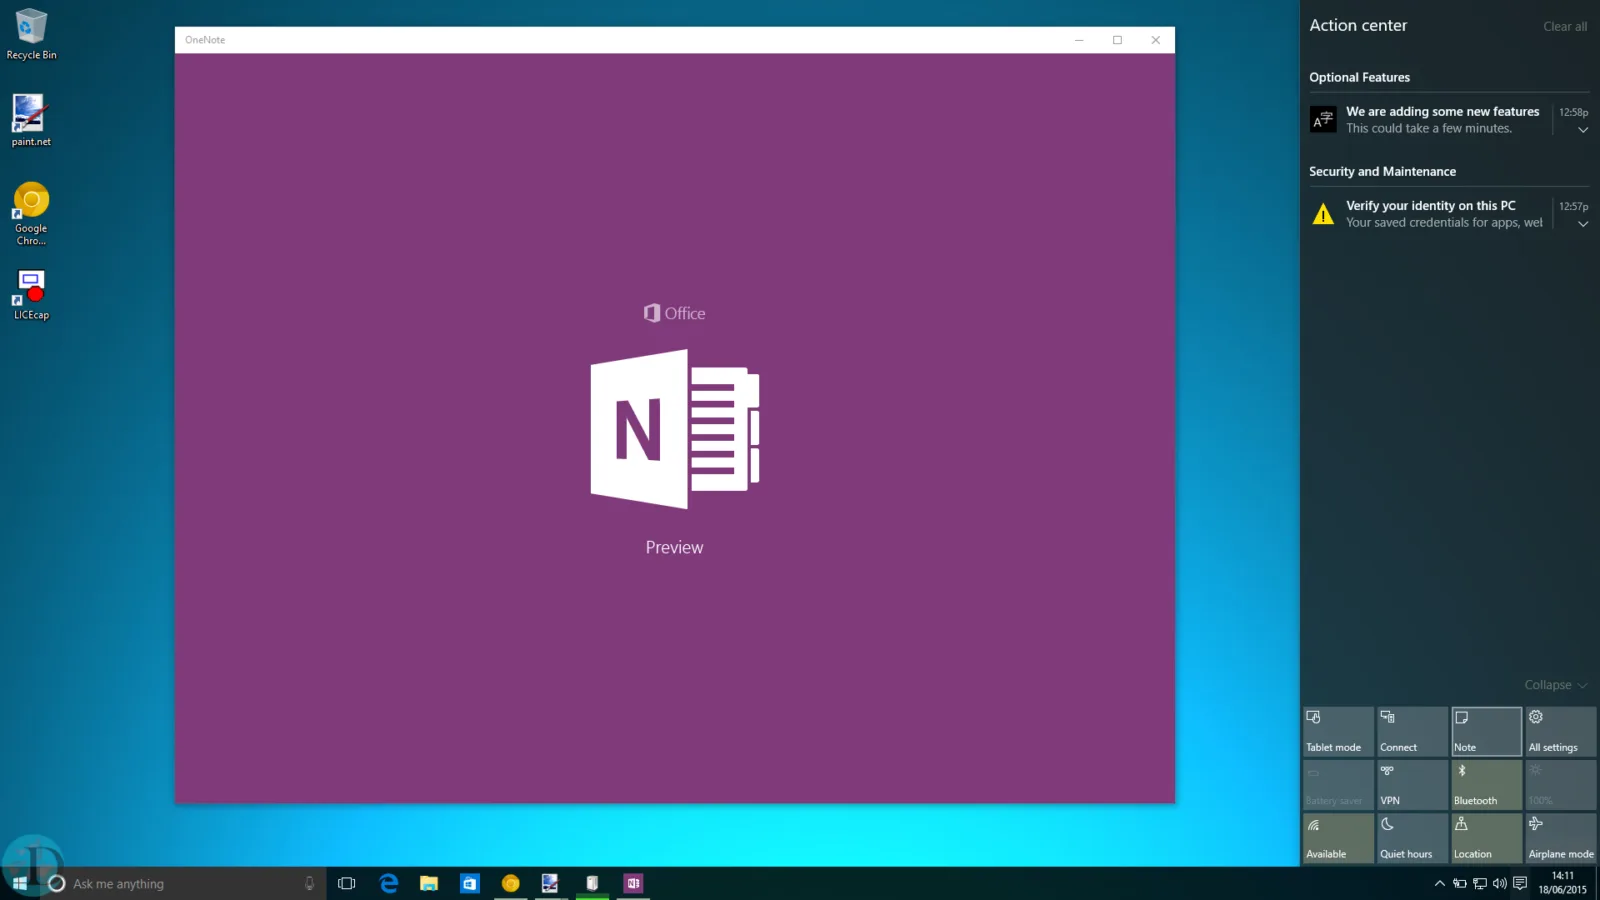Click the Optional Features group header

coord(1360,77)
